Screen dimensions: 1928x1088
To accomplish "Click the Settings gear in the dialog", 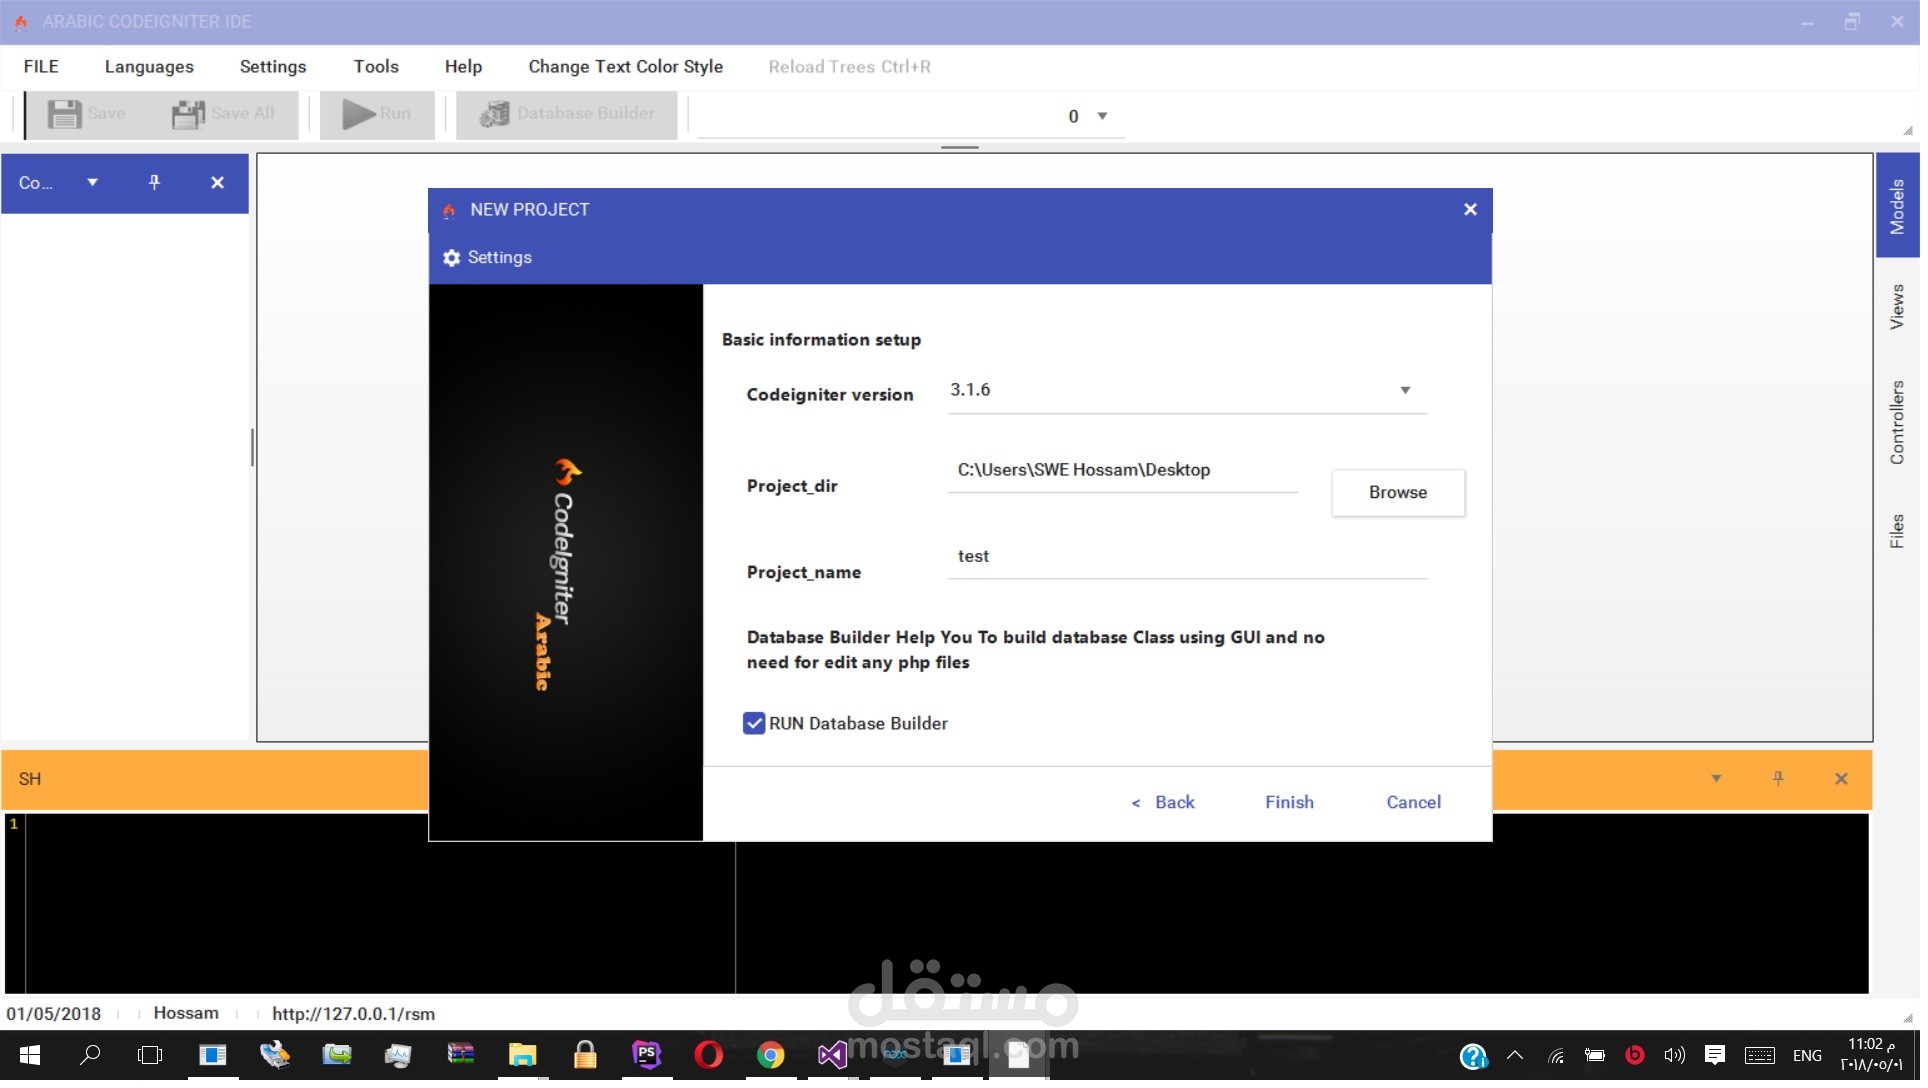I will point(452,258).
